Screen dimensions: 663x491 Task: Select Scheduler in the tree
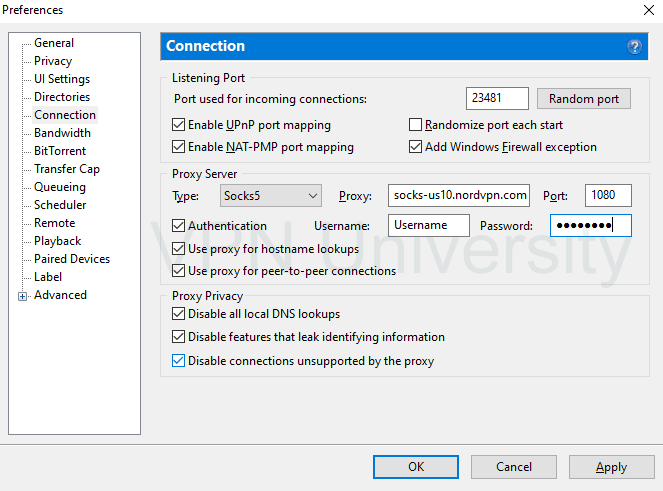click(x=60, y=205)
